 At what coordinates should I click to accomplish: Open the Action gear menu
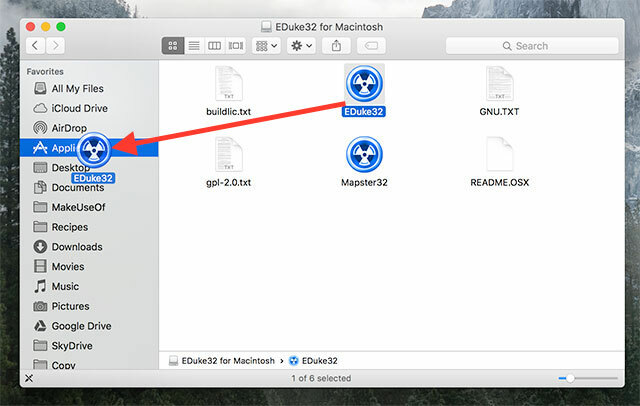pyautogui.click(x=301, y=46)
